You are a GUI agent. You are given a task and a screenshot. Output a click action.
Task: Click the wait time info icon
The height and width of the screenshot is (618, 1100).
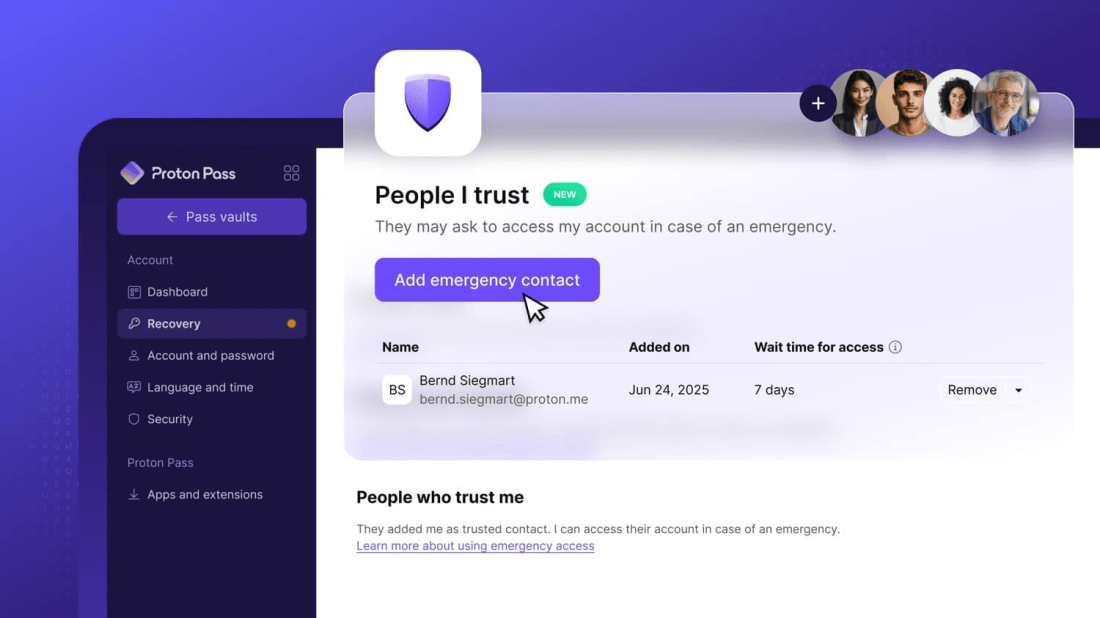895,347
